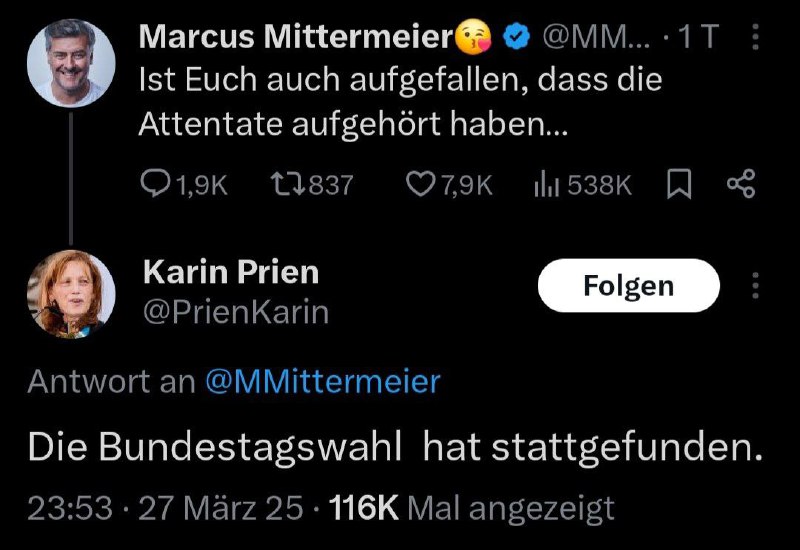Click the blue verified badge

click(x=515, y=39)
